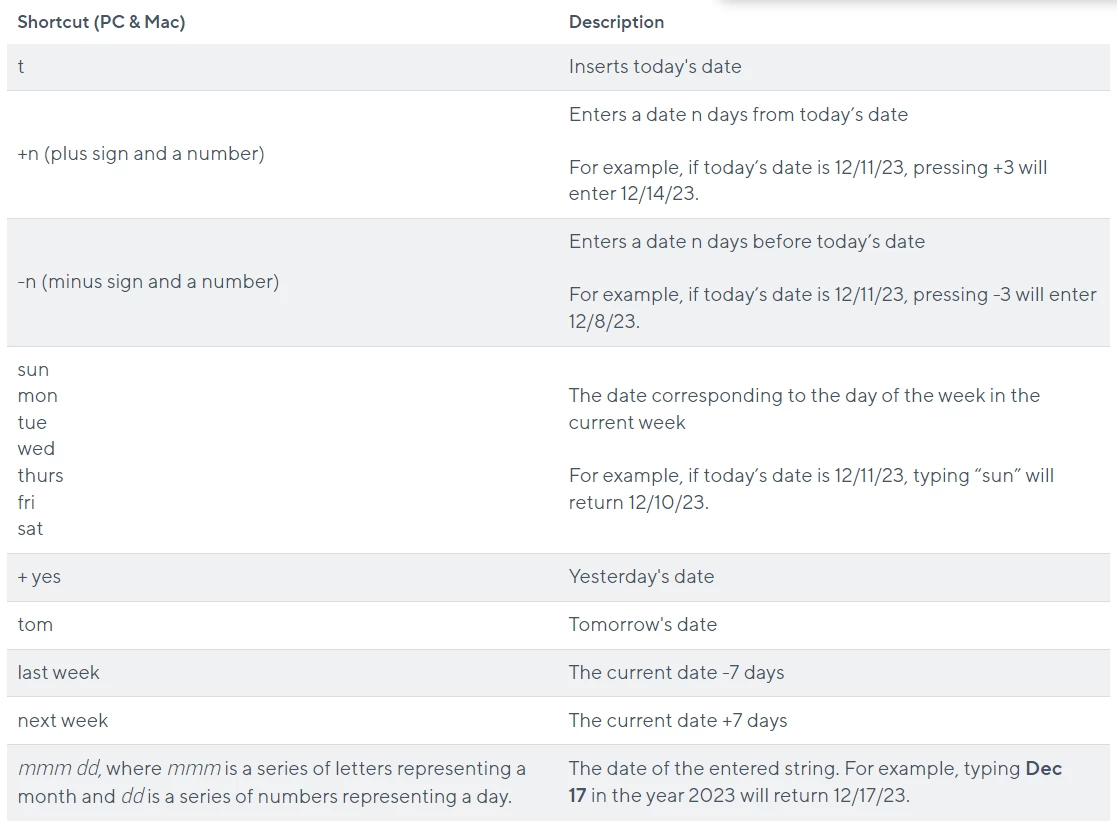The height and width of the screenshot is (826, 1117).
Task: Click 'Yesterday's date' description
Action: 641,577
